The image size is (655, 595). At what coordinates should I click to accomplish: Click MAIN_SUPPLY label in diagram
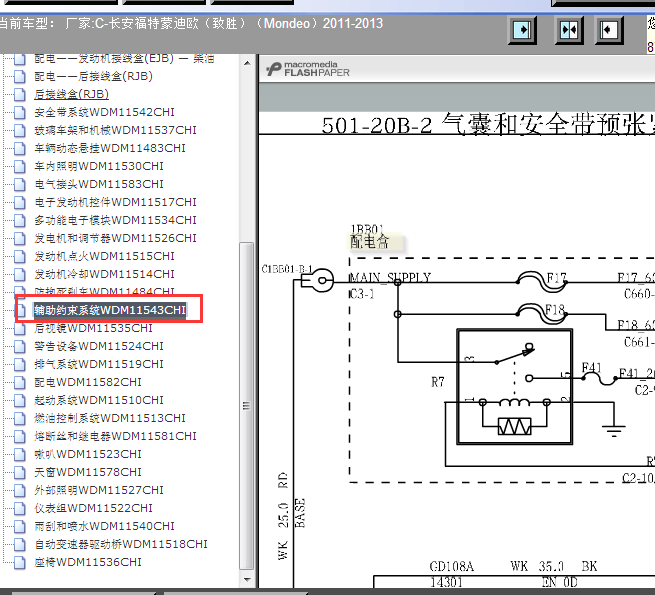pos(390,277)
